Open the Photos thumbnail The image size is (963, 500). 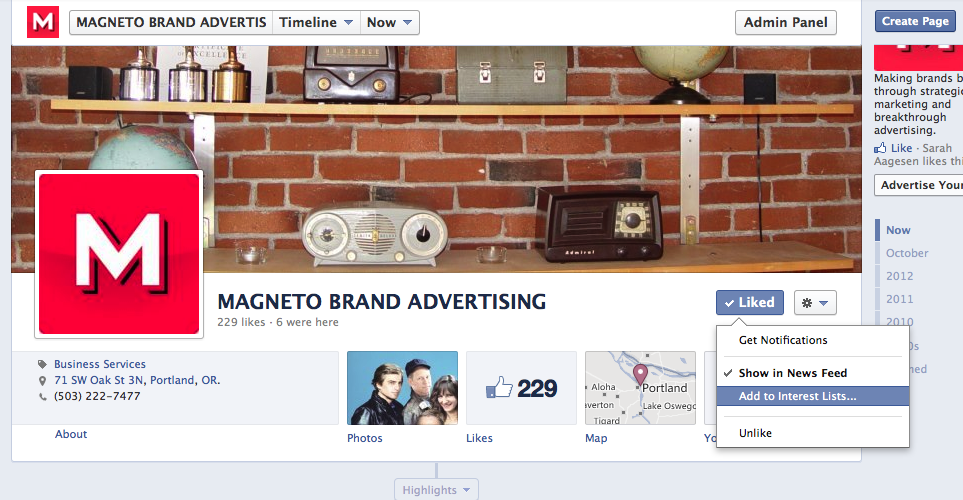[402, 388]
